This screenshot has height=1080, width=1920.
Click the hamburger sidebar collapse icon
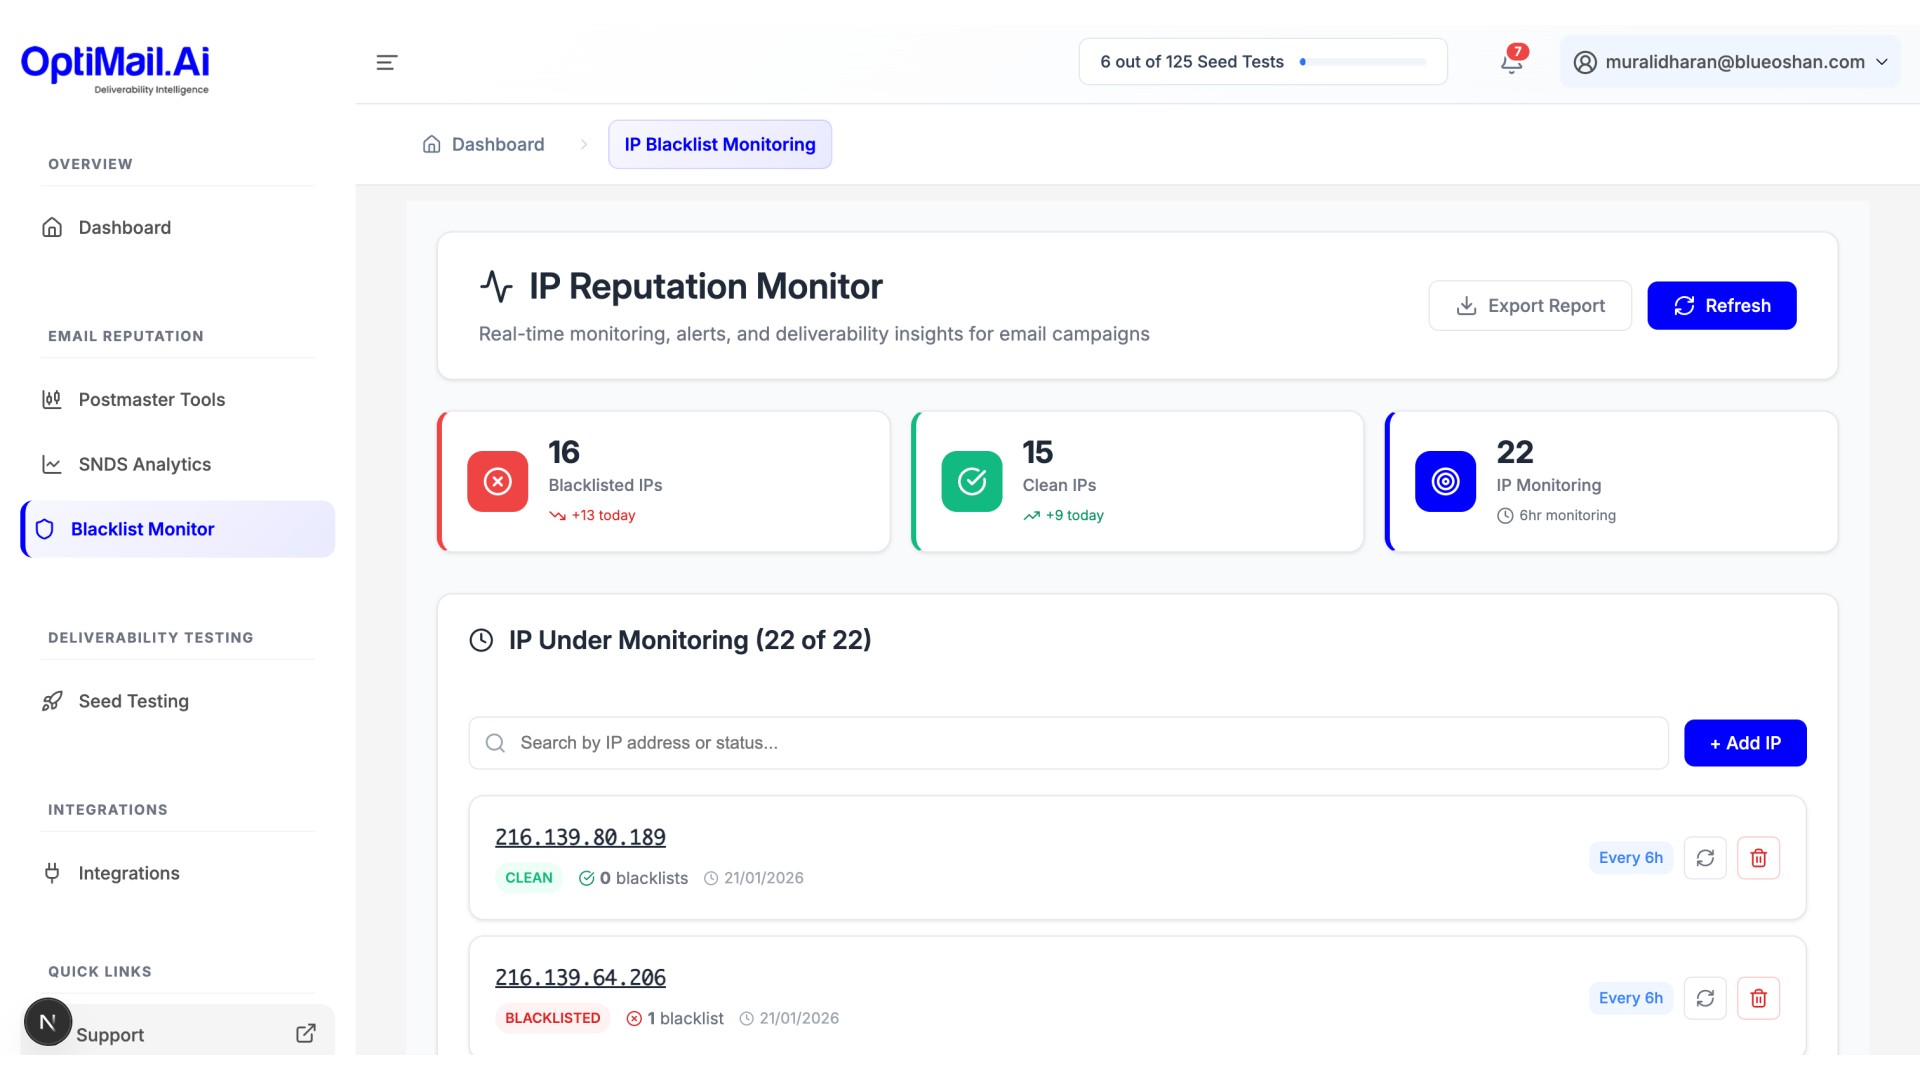click(x=386, y=62)
